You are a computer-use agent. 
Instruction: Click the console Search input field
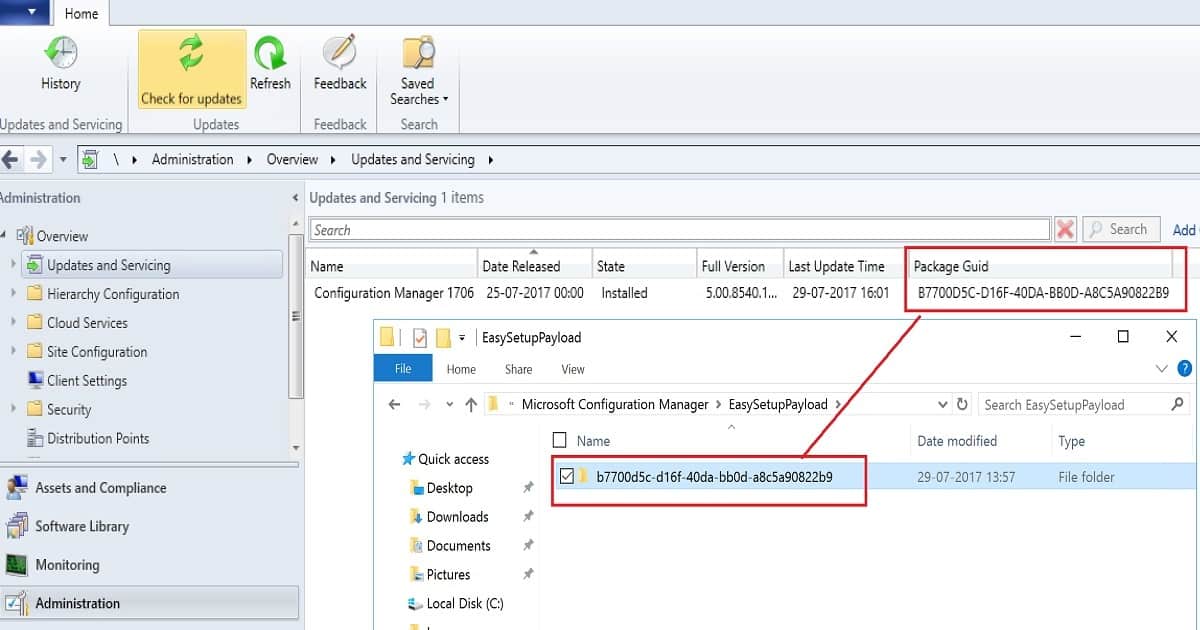680,230
